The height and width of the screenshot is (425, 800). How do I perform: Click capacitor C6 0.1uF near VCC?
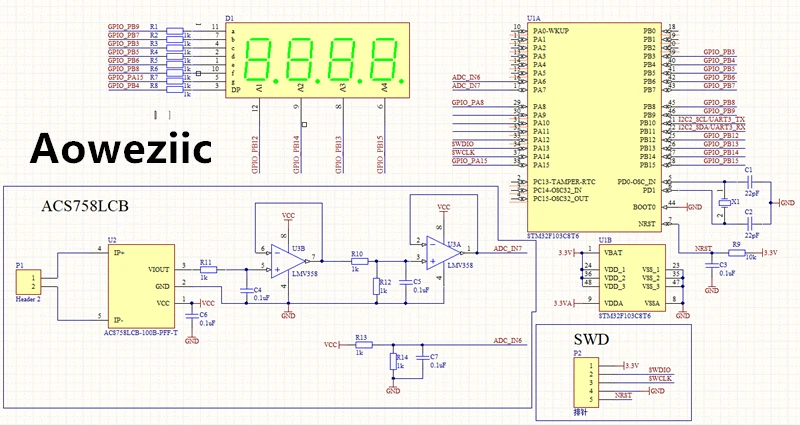click(192, 316)
